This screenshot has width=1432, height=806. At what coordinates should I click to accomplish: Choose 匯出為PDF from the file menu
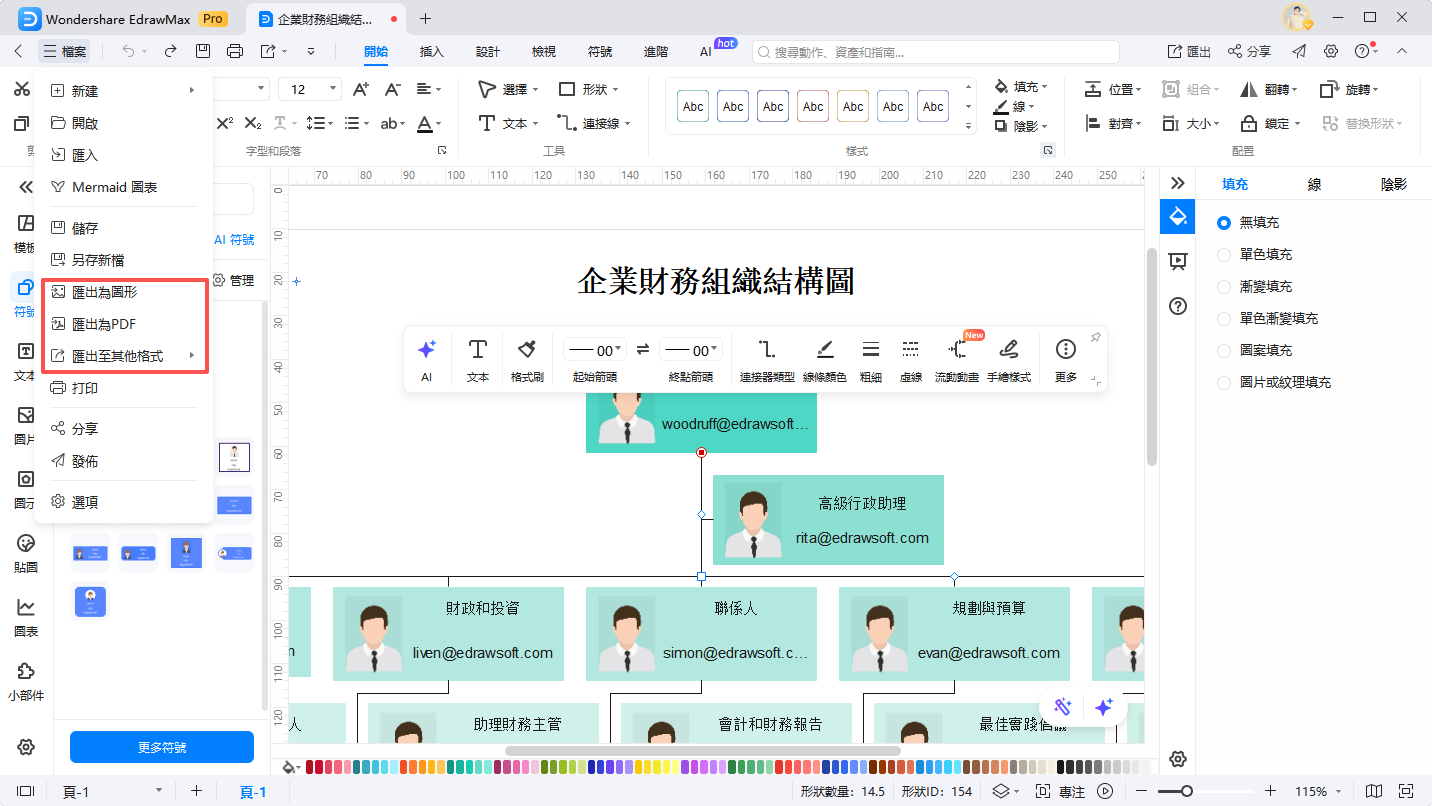click(105, 323)
